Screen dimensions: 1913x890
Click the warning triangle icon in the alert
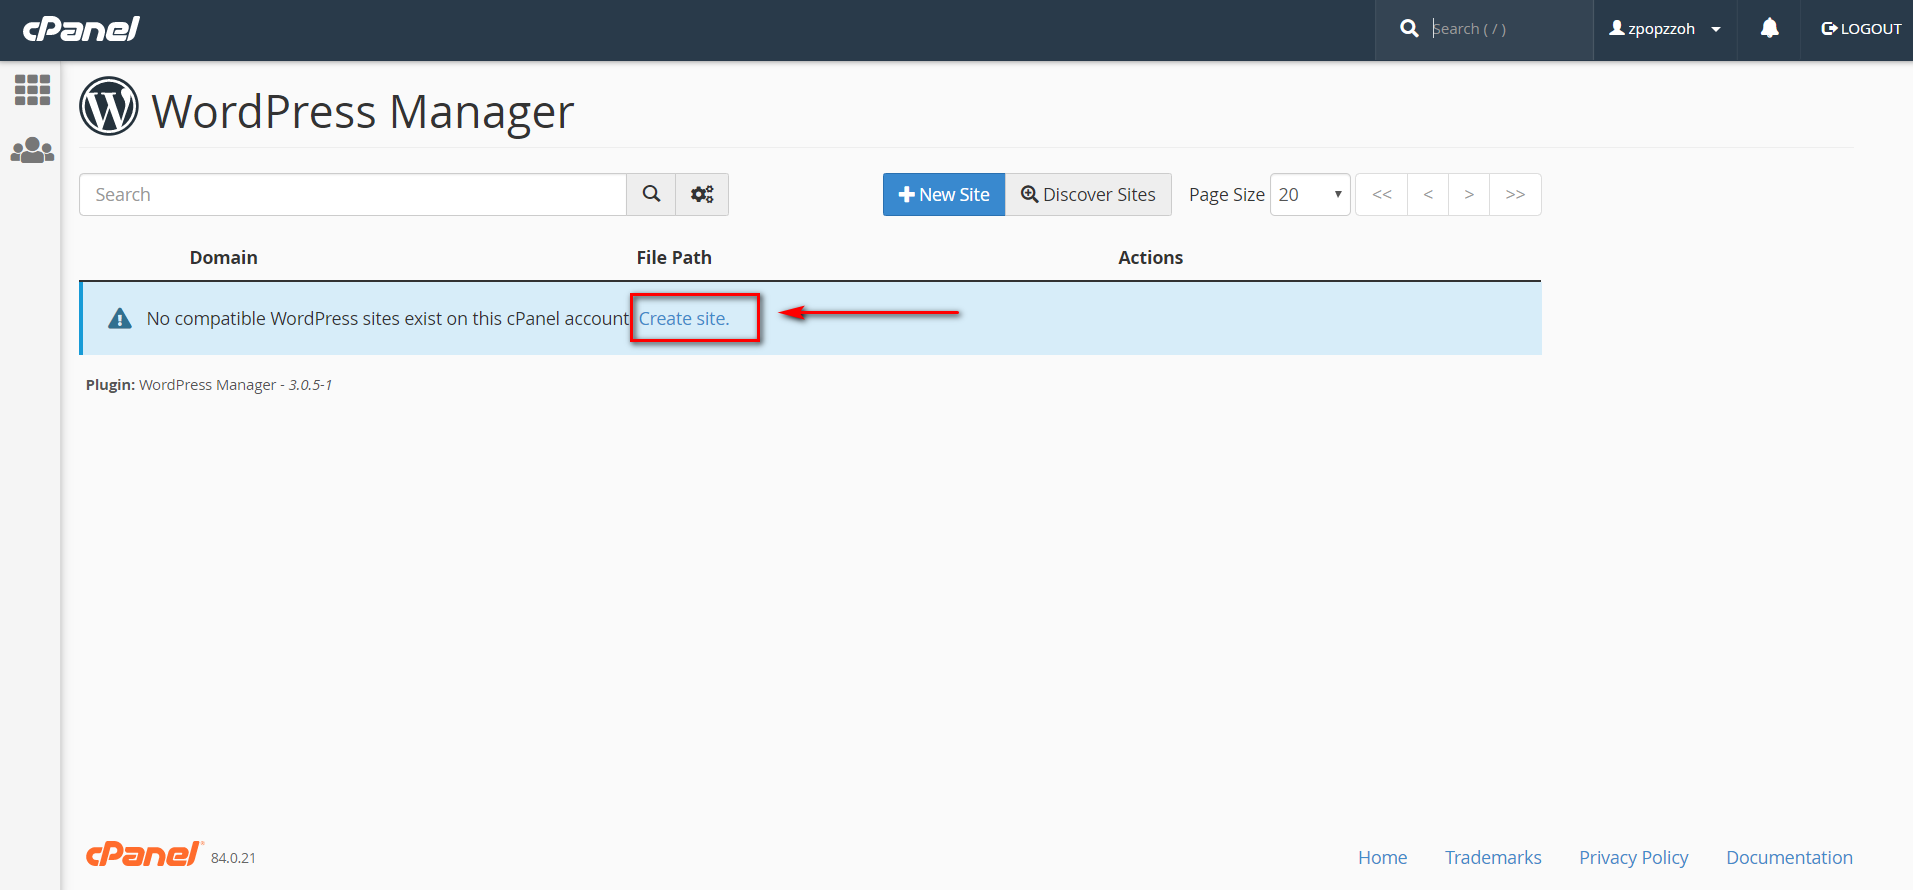[120, 319]
